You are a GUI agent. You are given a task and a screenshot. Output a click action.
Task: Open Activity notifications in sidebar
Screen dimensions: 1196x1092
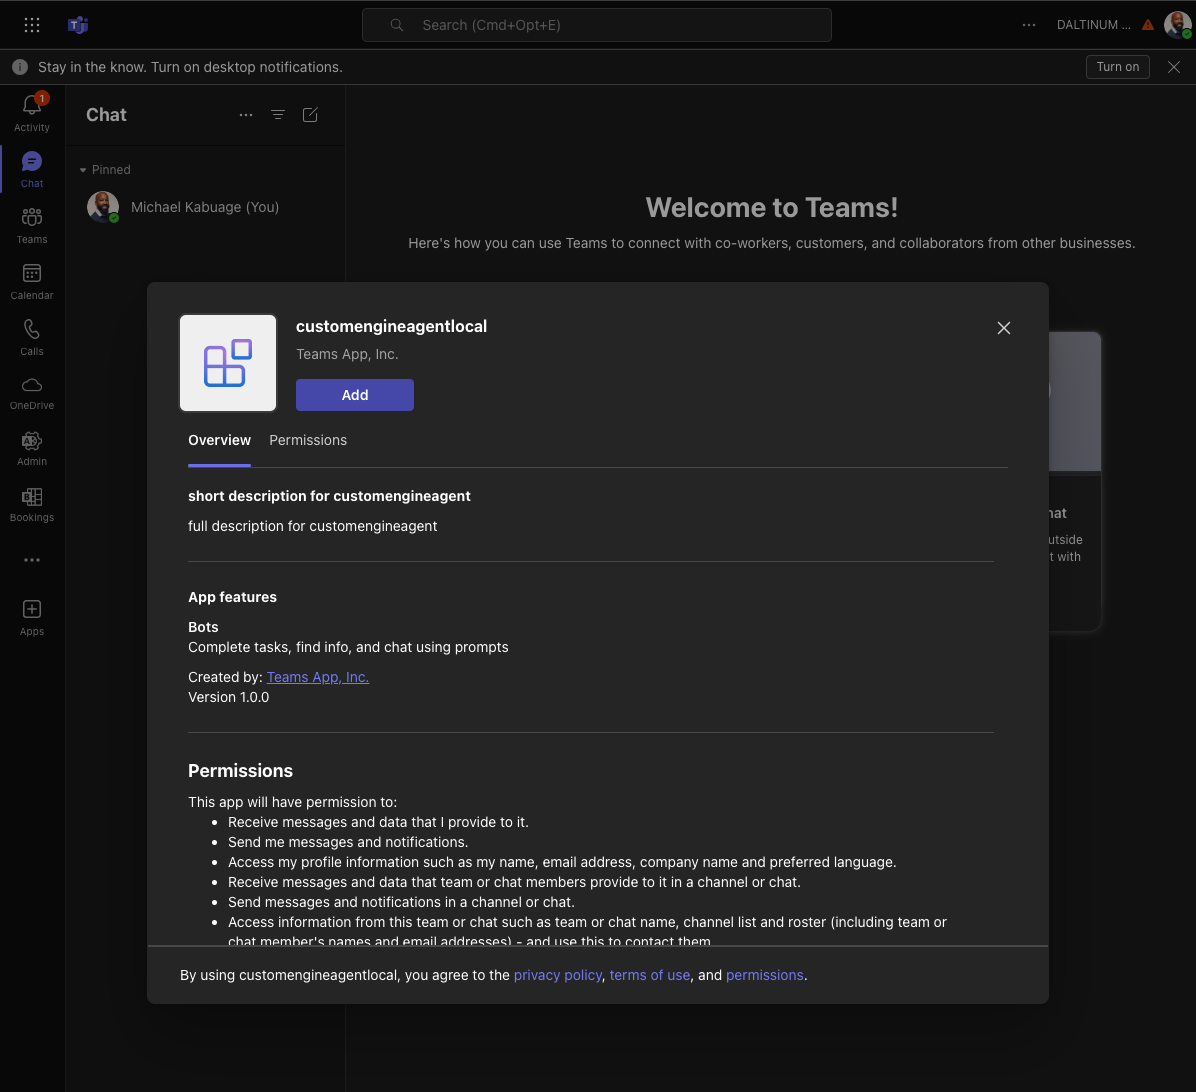tap(32, 113)
